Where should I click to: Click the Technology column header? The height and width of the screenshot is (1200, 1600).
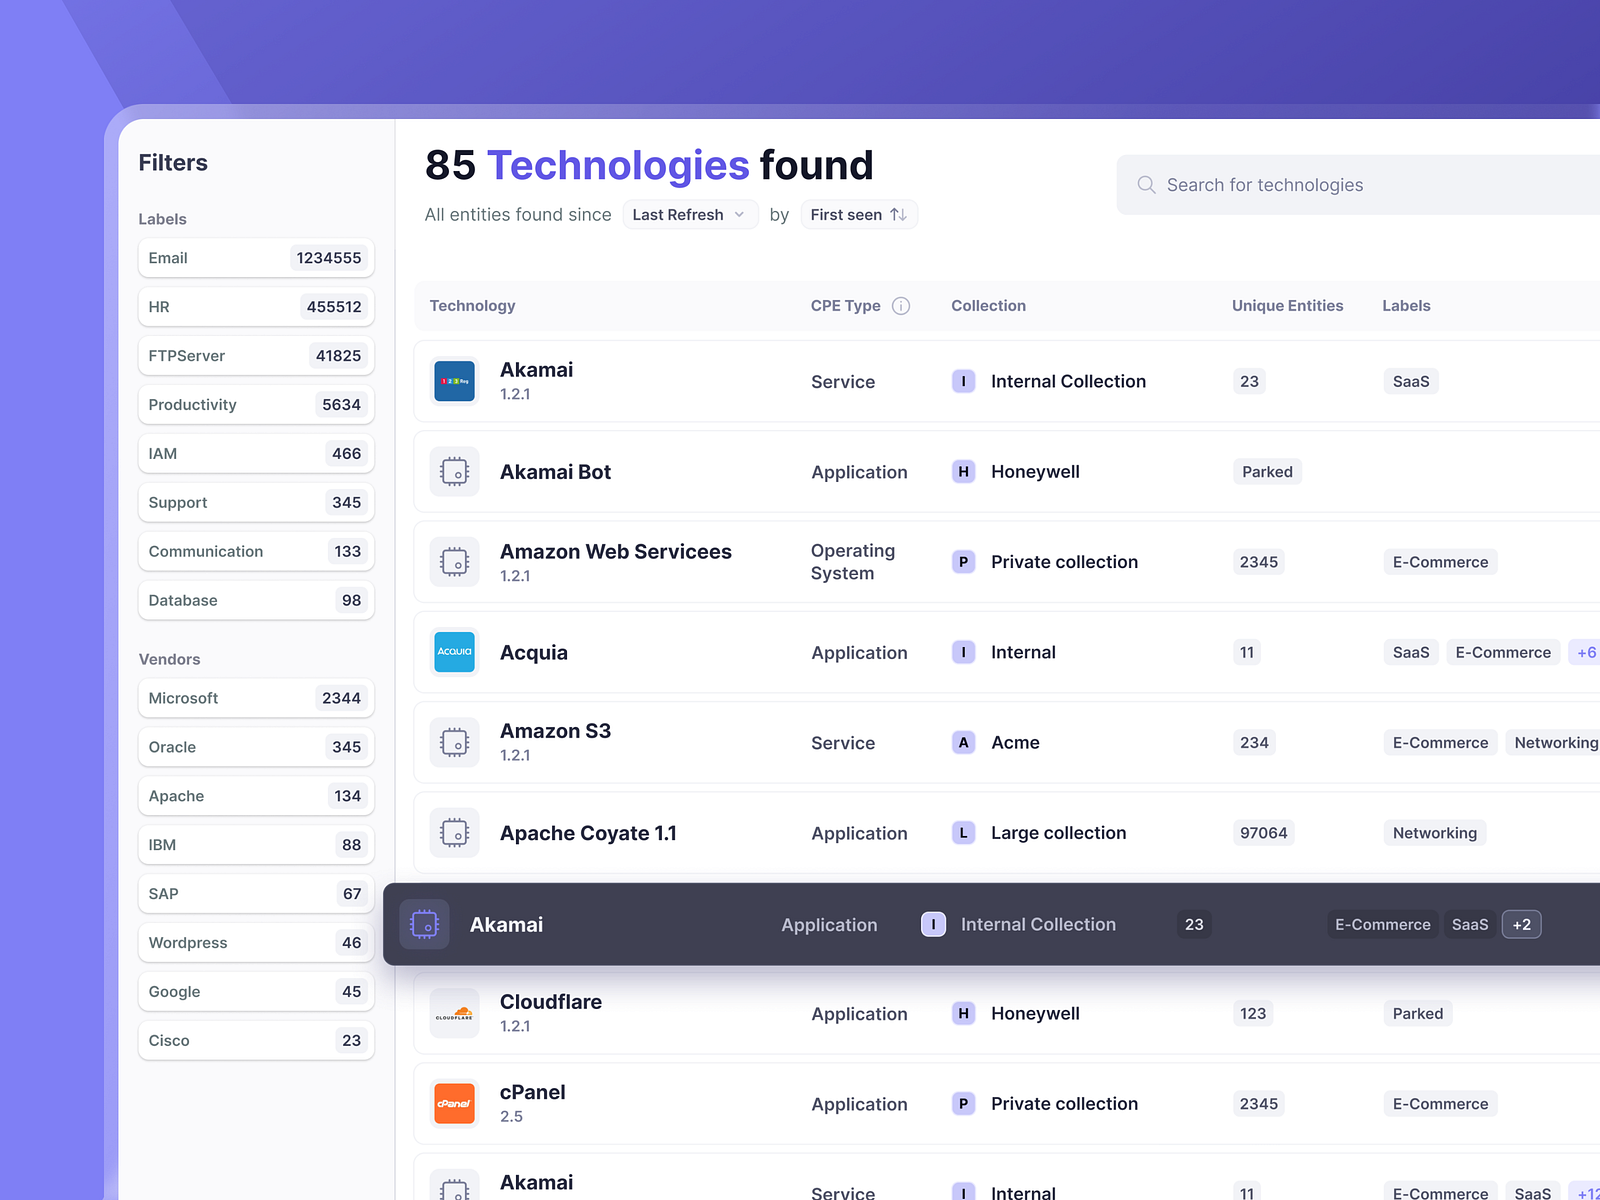472,305
